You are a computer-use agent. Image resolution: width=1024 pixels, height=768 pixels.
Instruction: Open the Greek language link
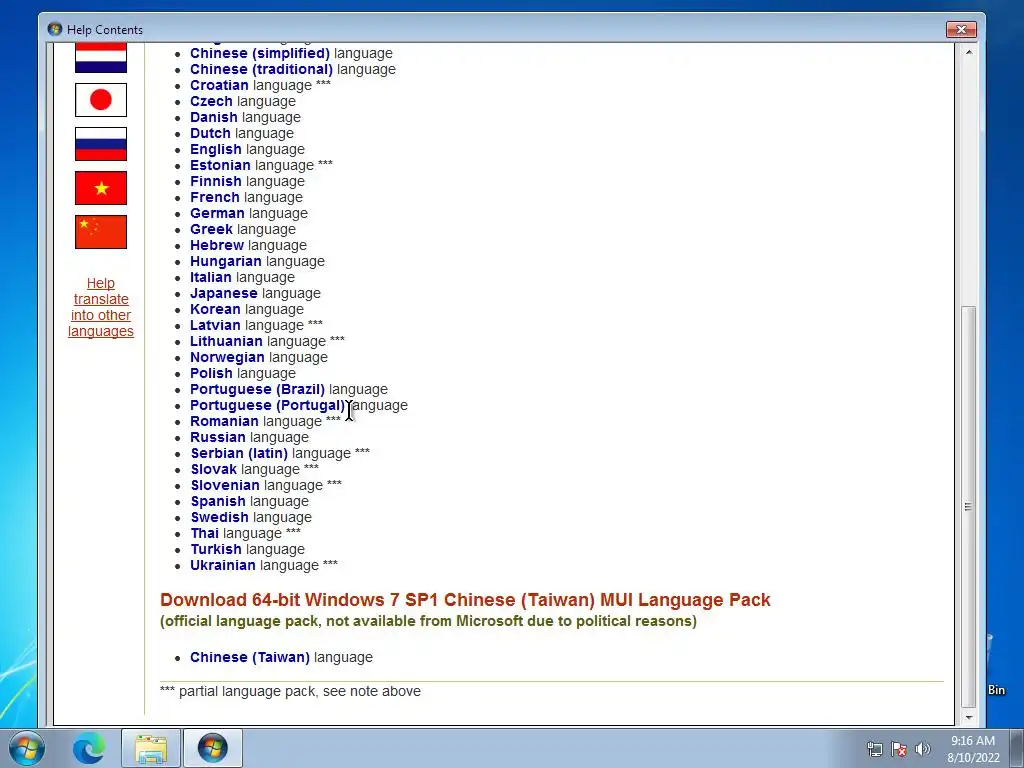coord(211,229)
